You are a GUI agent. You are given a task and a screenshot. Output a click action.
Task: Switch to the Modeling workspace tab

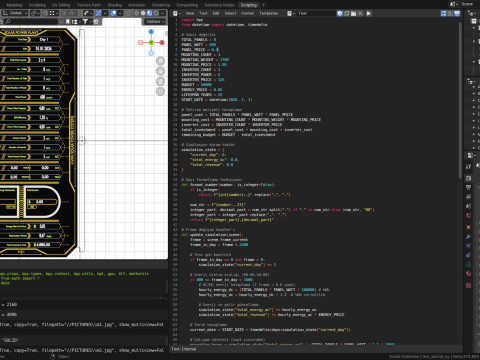coord(14,5)
